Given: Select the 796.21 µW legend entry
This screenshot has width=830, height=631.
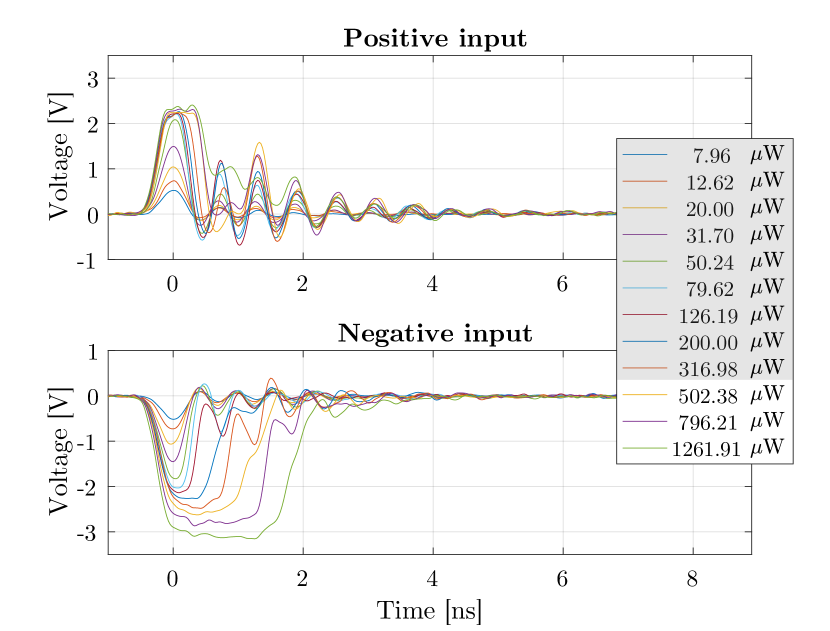Looking at the screenshot, I should point(704,421).
